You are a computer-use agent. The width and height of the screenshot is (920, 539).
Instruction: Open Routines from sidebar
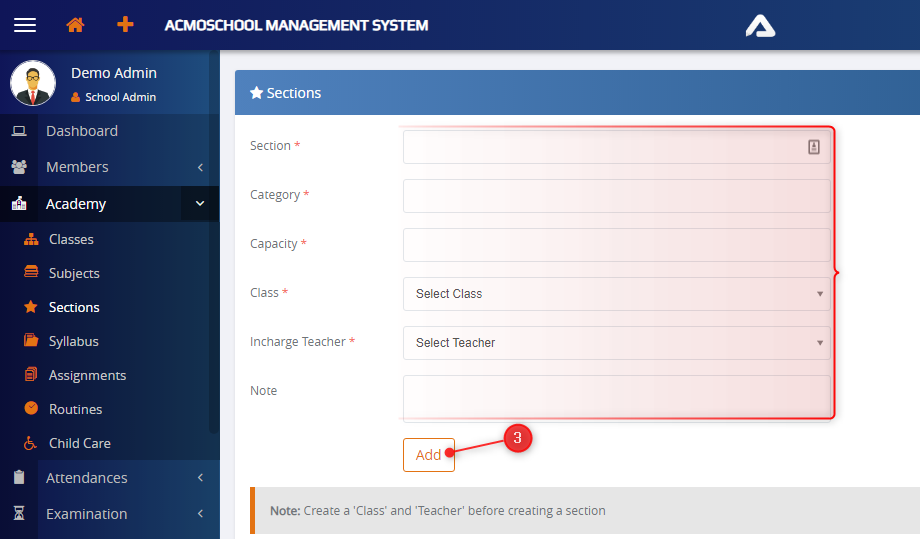[x=75, y=409]
